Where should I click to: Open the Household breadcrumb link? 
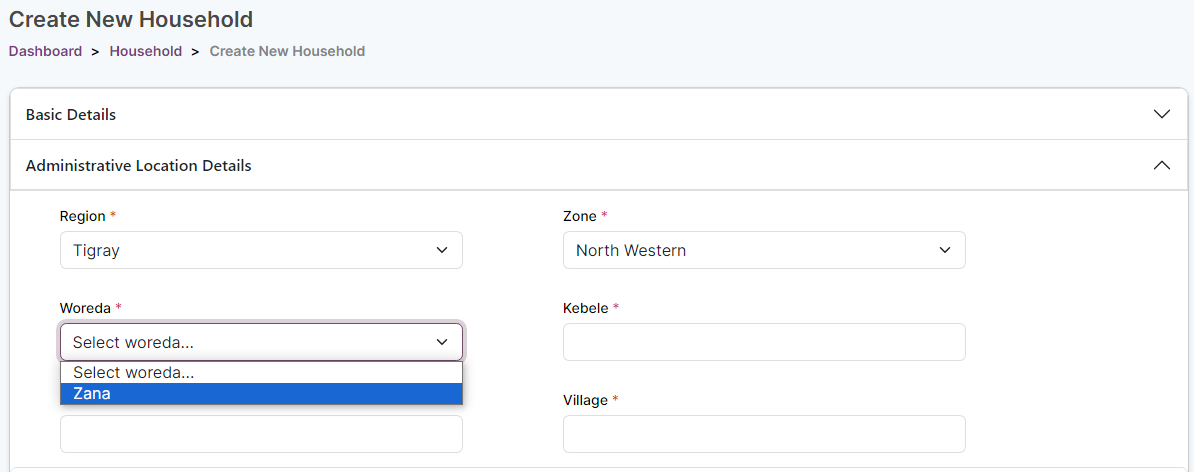(x=146, y=51)
